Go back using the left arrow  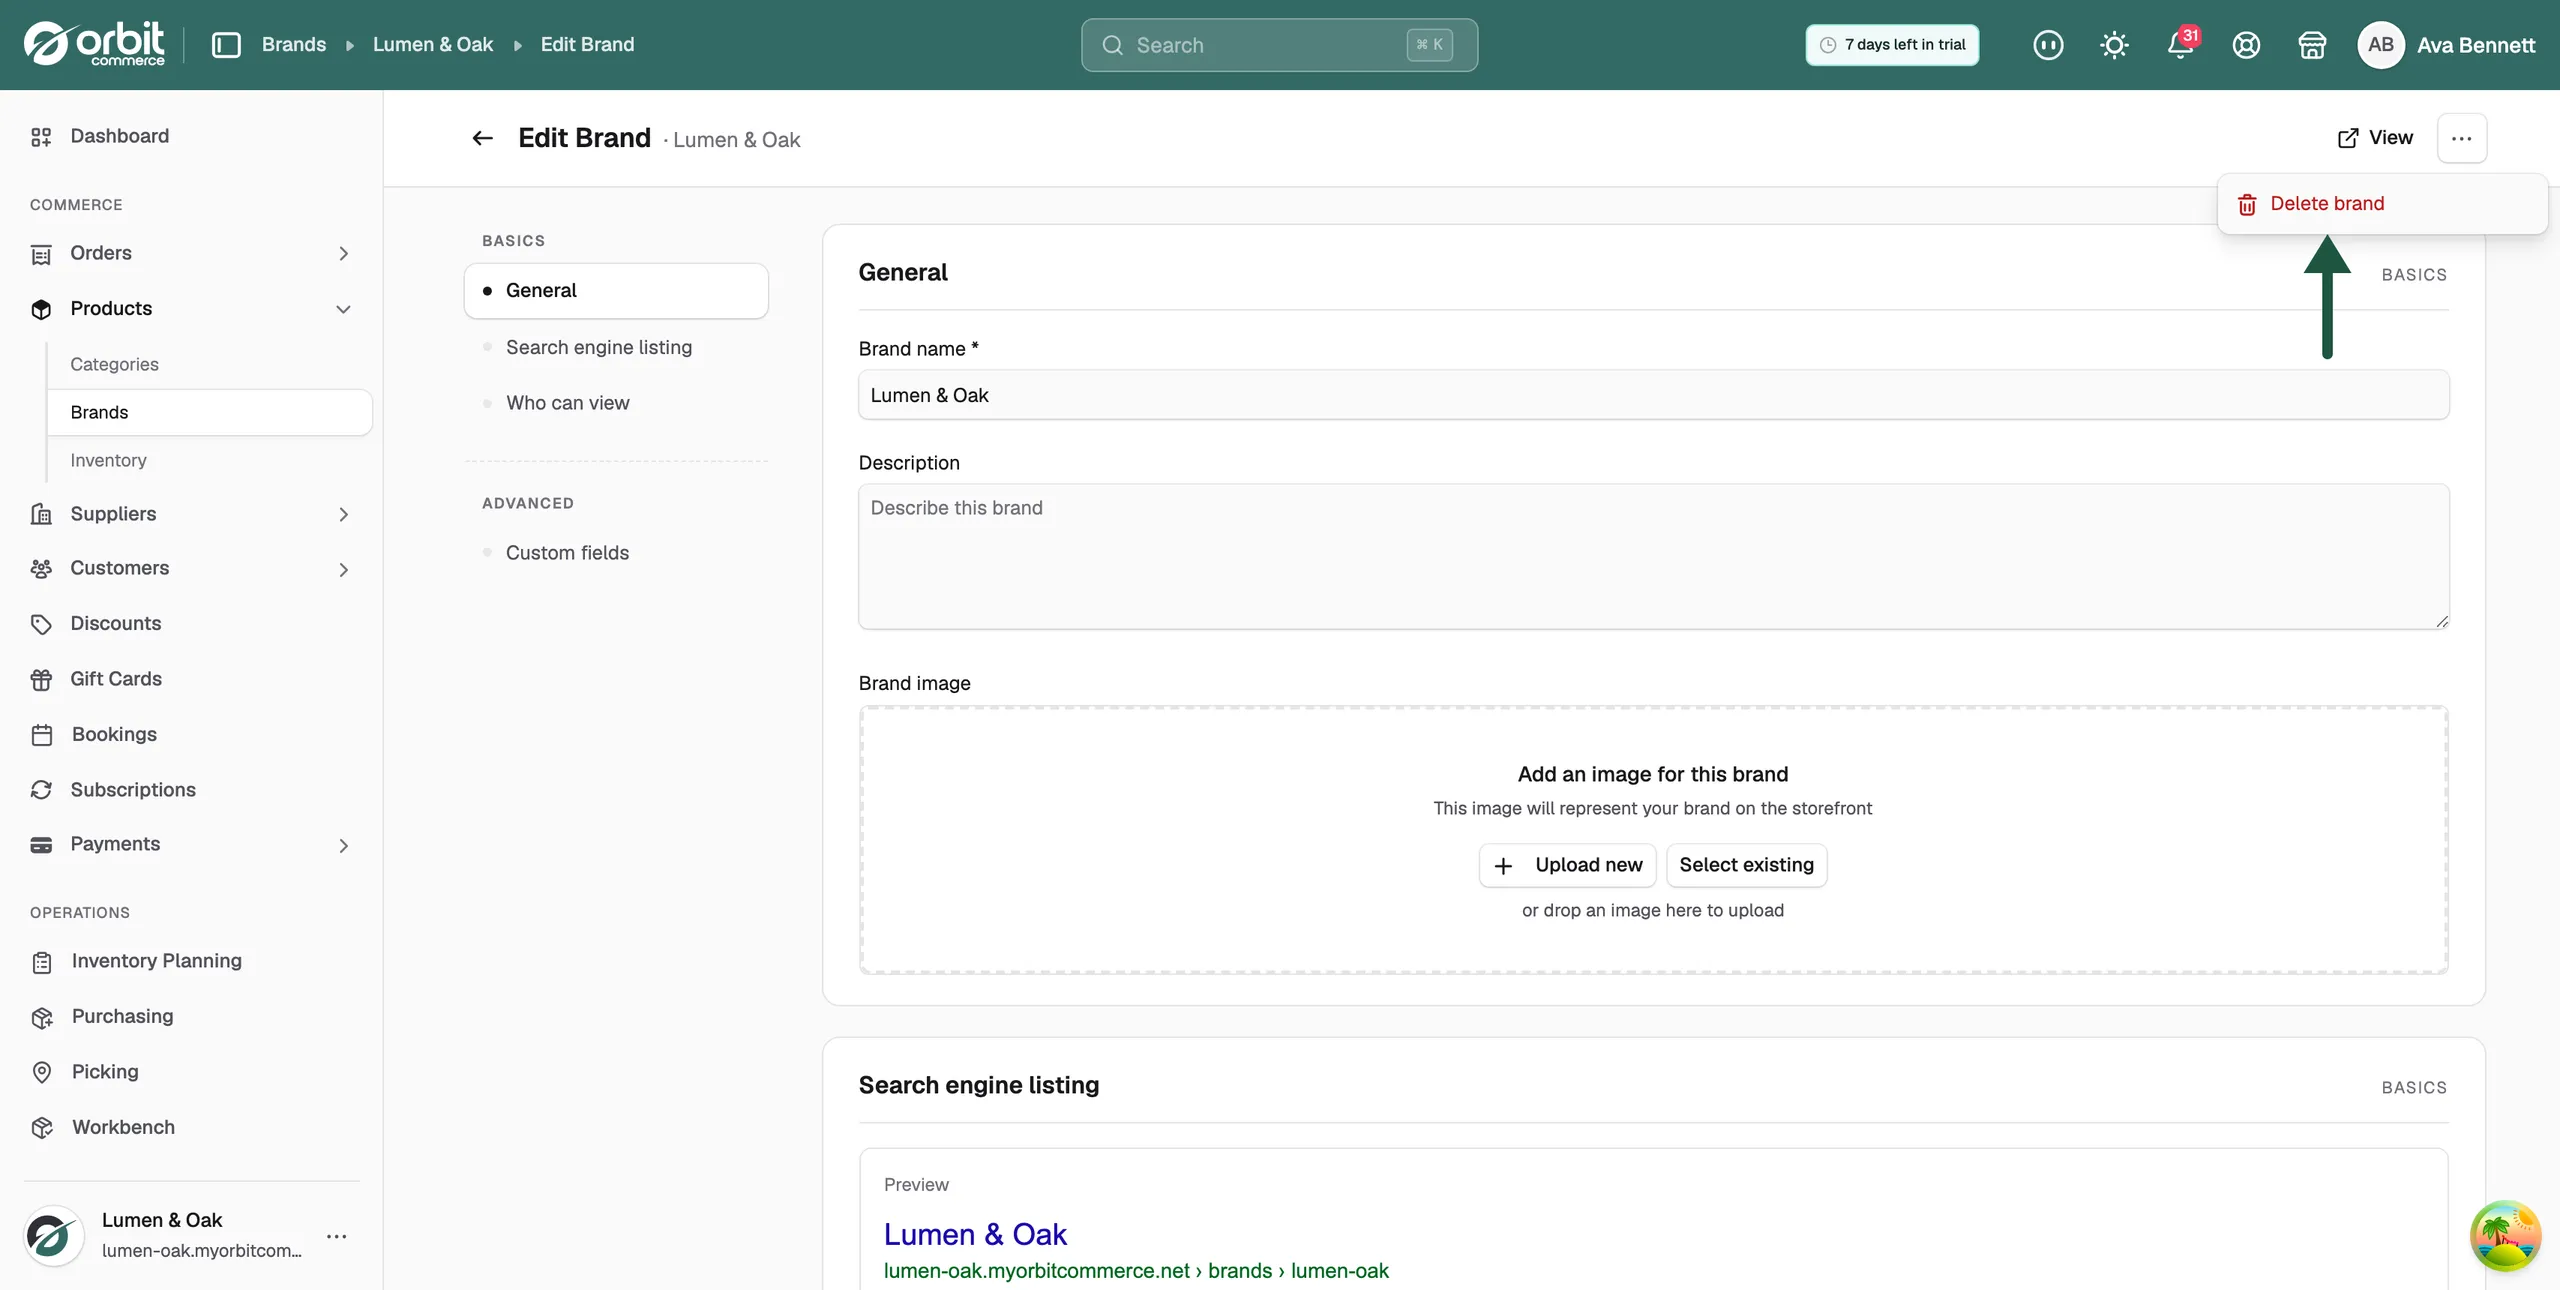(483, 138)
